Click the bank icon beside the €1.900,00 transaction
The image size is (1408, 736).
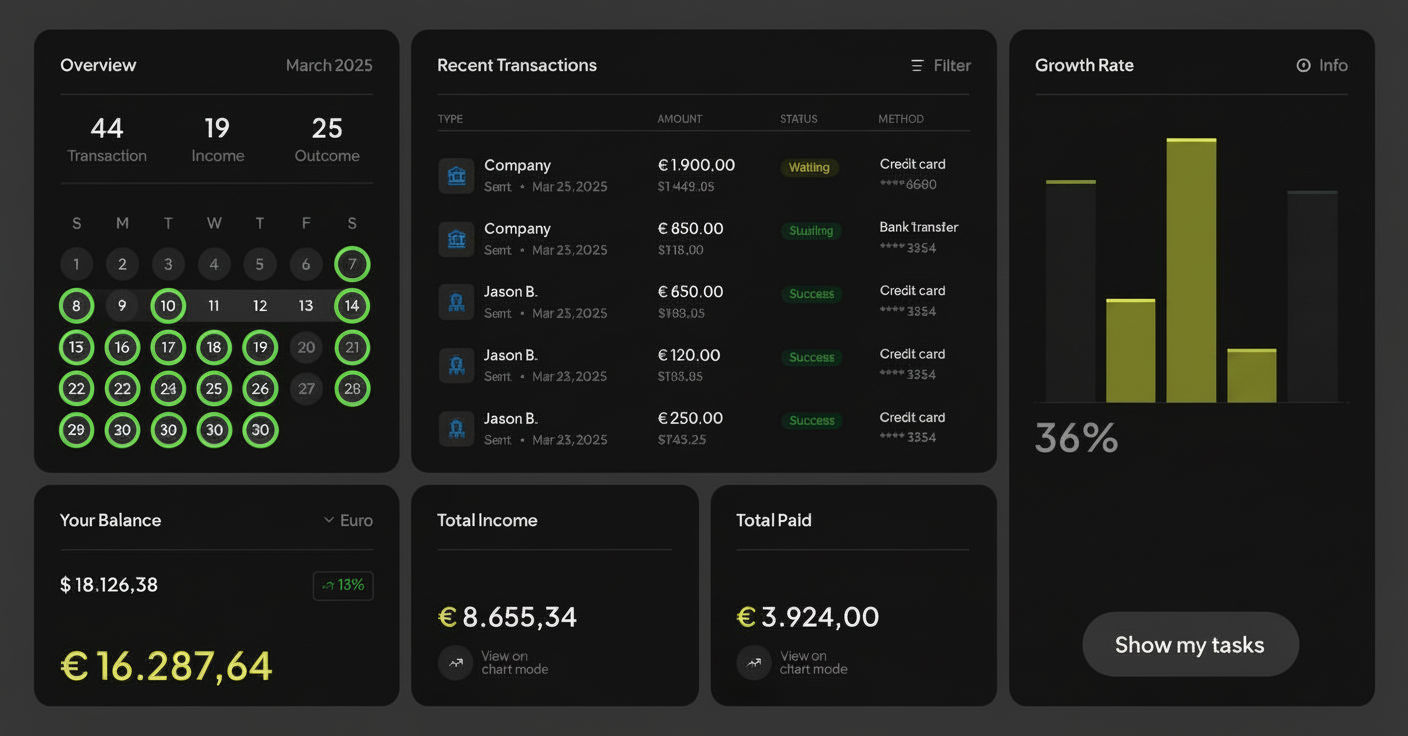click(x=456, y=176)
